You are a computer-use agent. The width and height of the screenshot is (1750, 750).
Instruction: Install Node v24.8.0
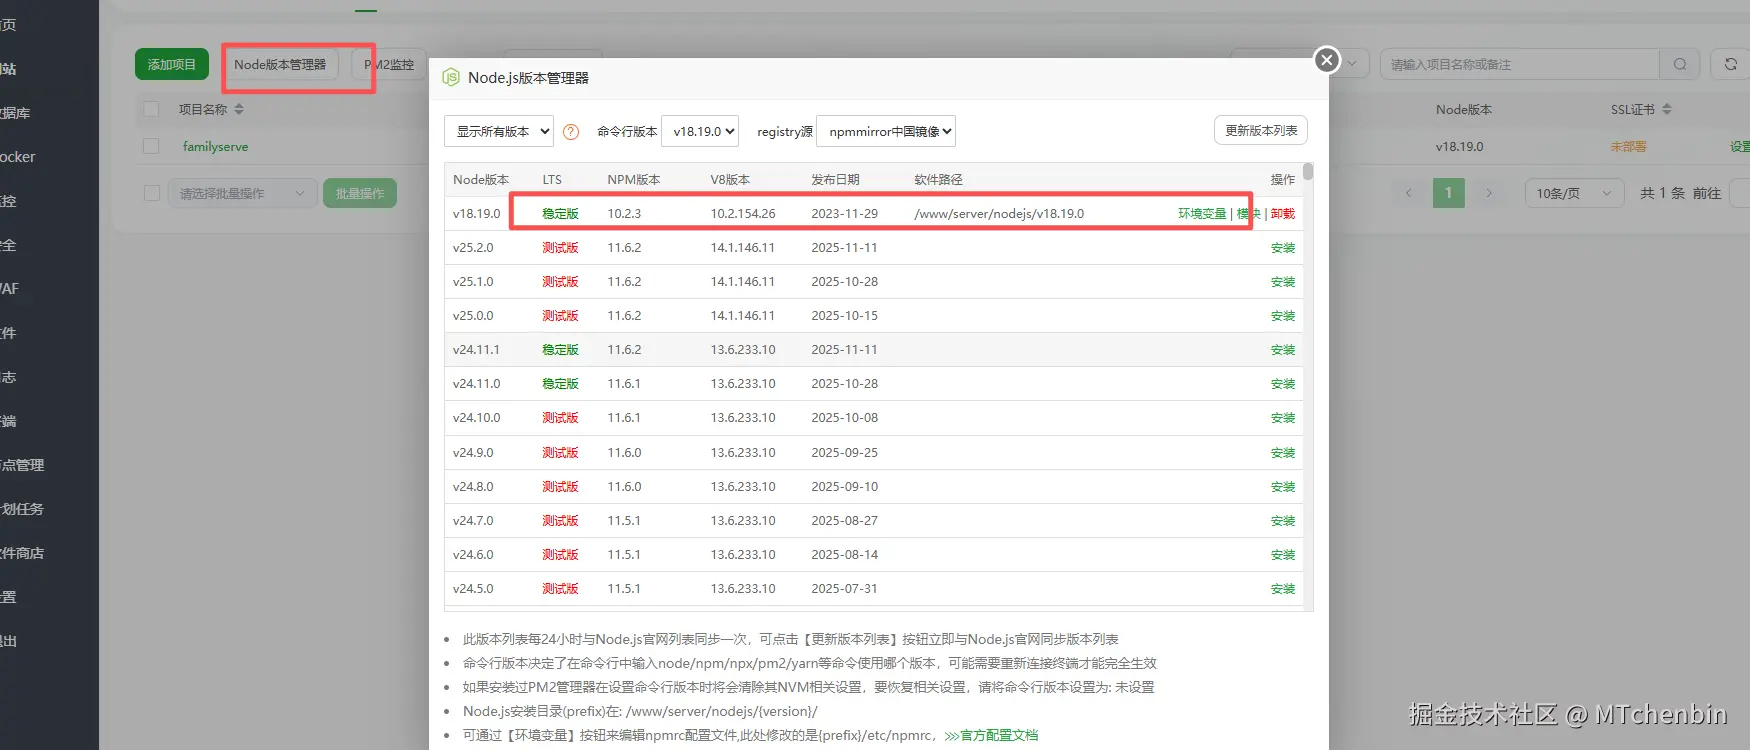pos(1283,487)
